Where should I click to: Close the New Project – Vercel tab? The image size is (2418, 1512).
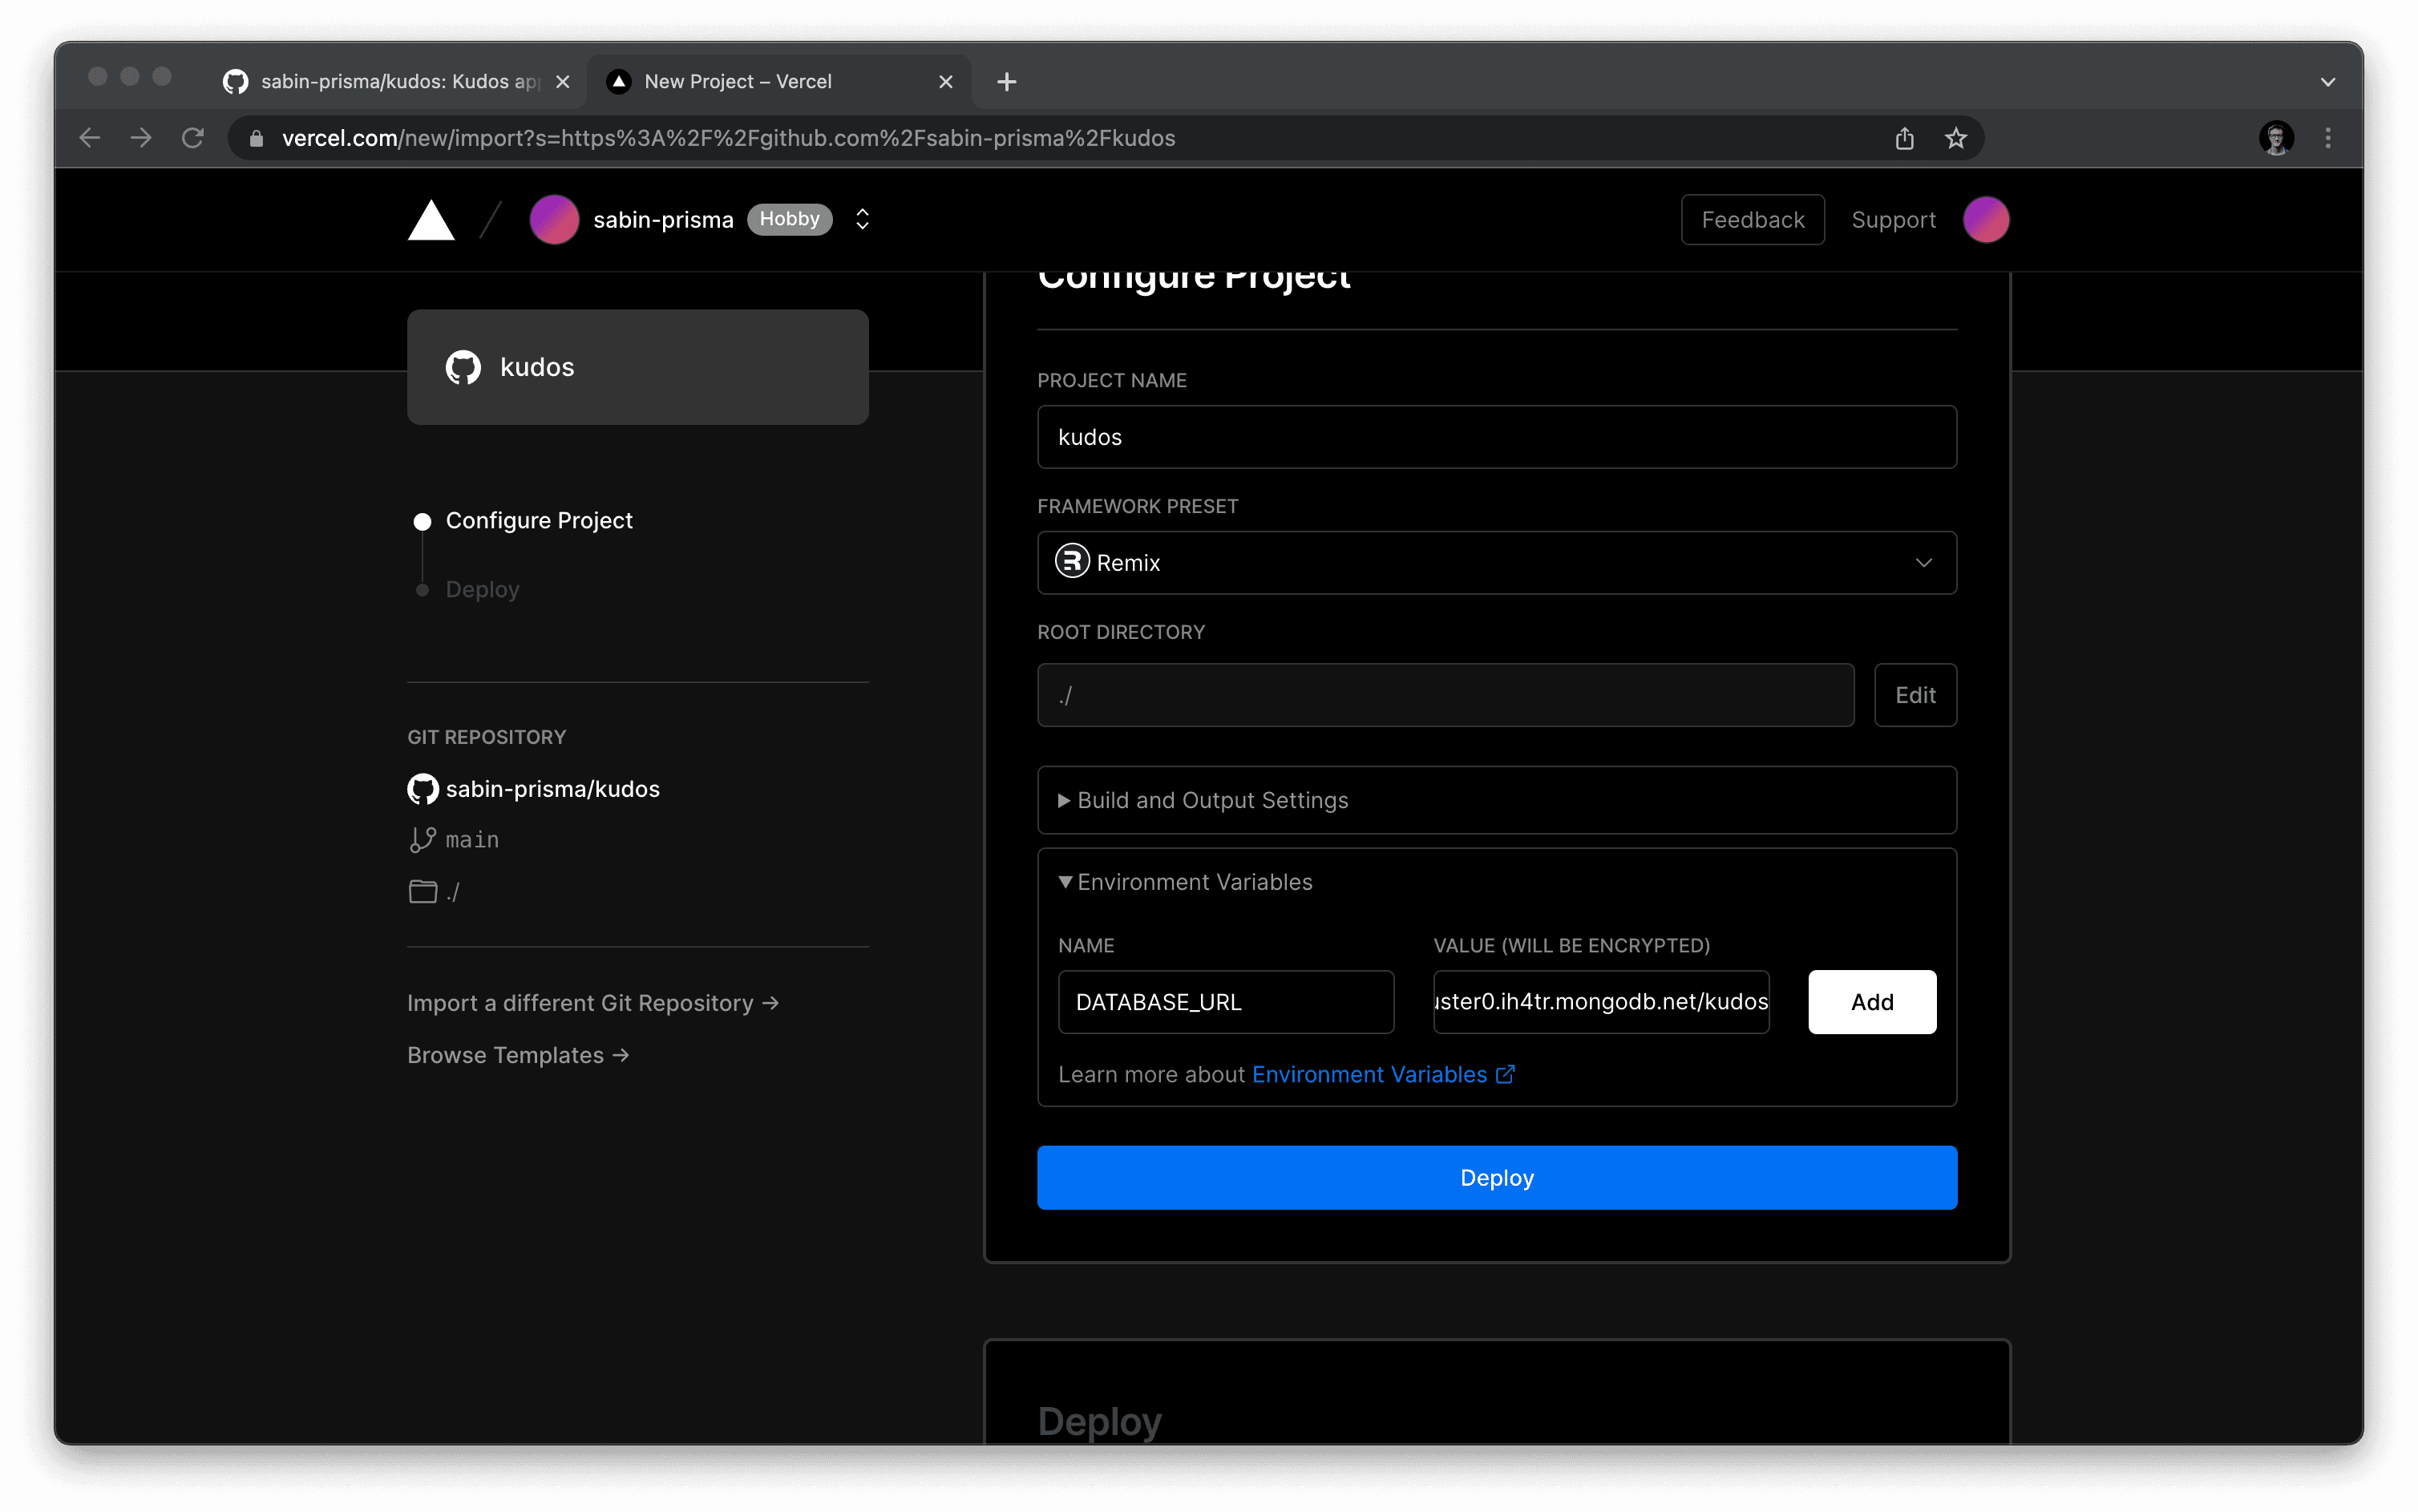click(945, 82)
